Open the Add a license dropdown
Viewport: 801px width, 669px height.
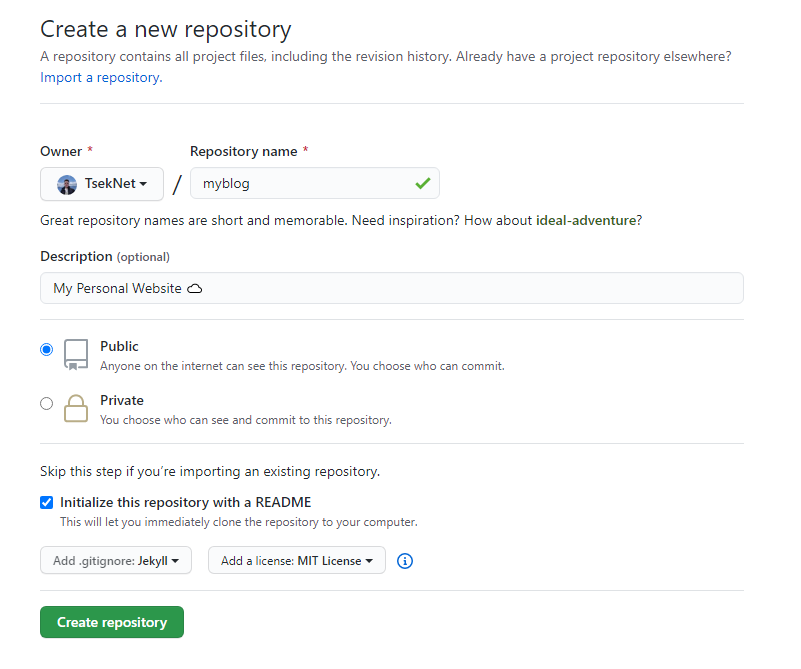click(x=296, y=561)
